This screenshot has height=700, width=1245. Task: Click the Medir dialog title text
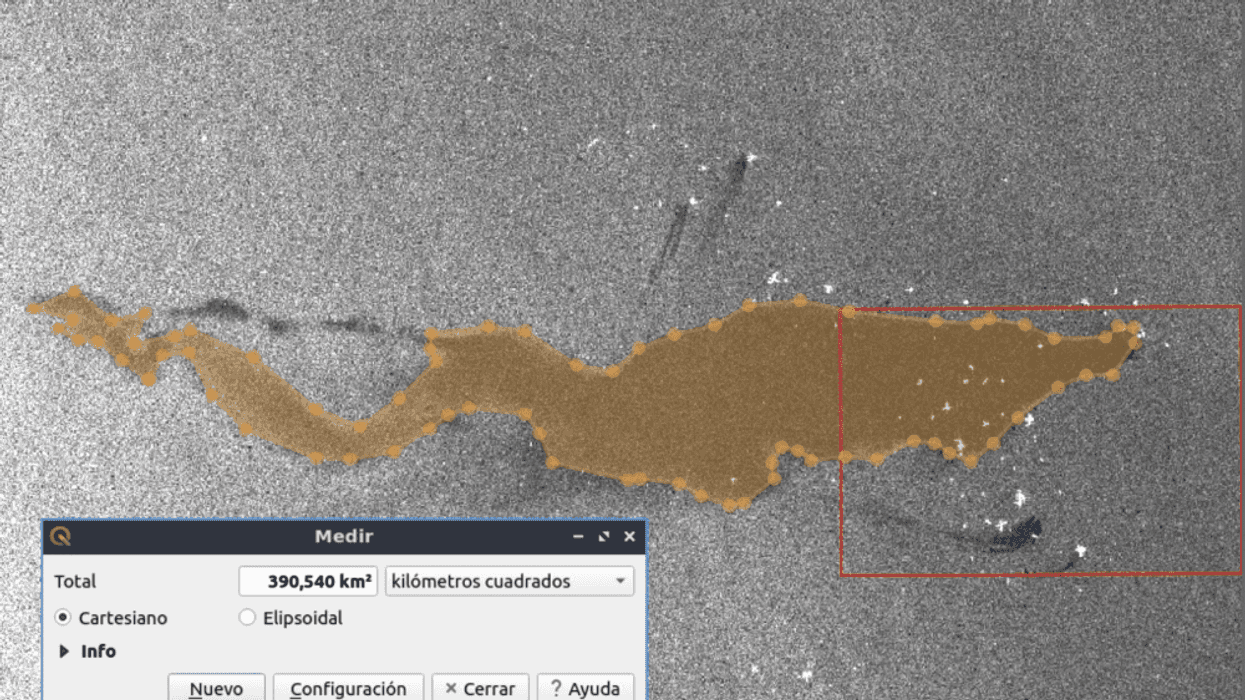point(344,537)
